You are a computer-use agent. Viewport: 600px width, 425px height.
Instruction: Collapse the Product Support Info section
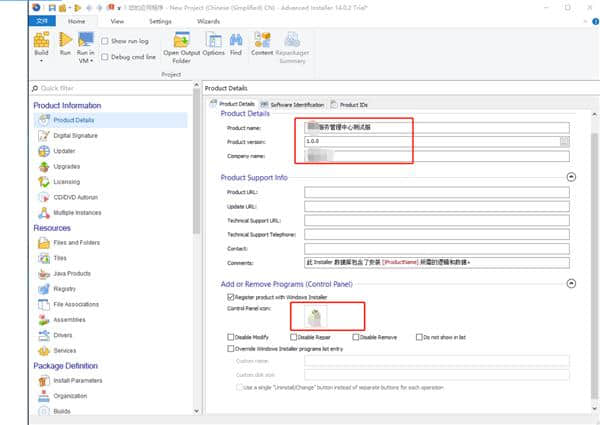coord(571,176)
